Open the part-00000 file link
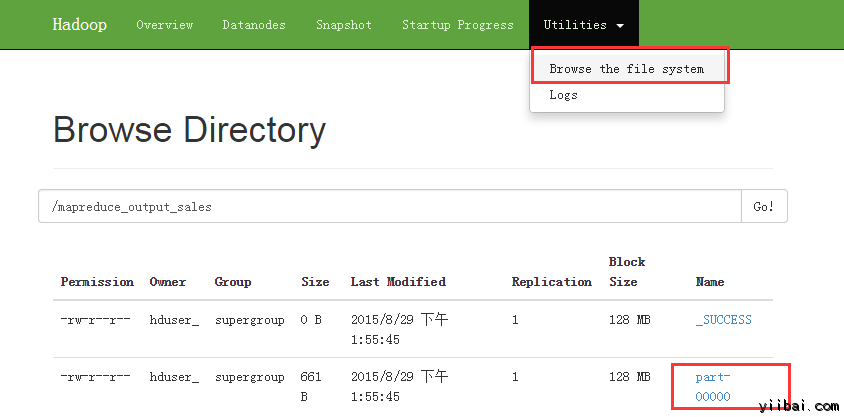The image size is (844, 417). click(713, 386)
